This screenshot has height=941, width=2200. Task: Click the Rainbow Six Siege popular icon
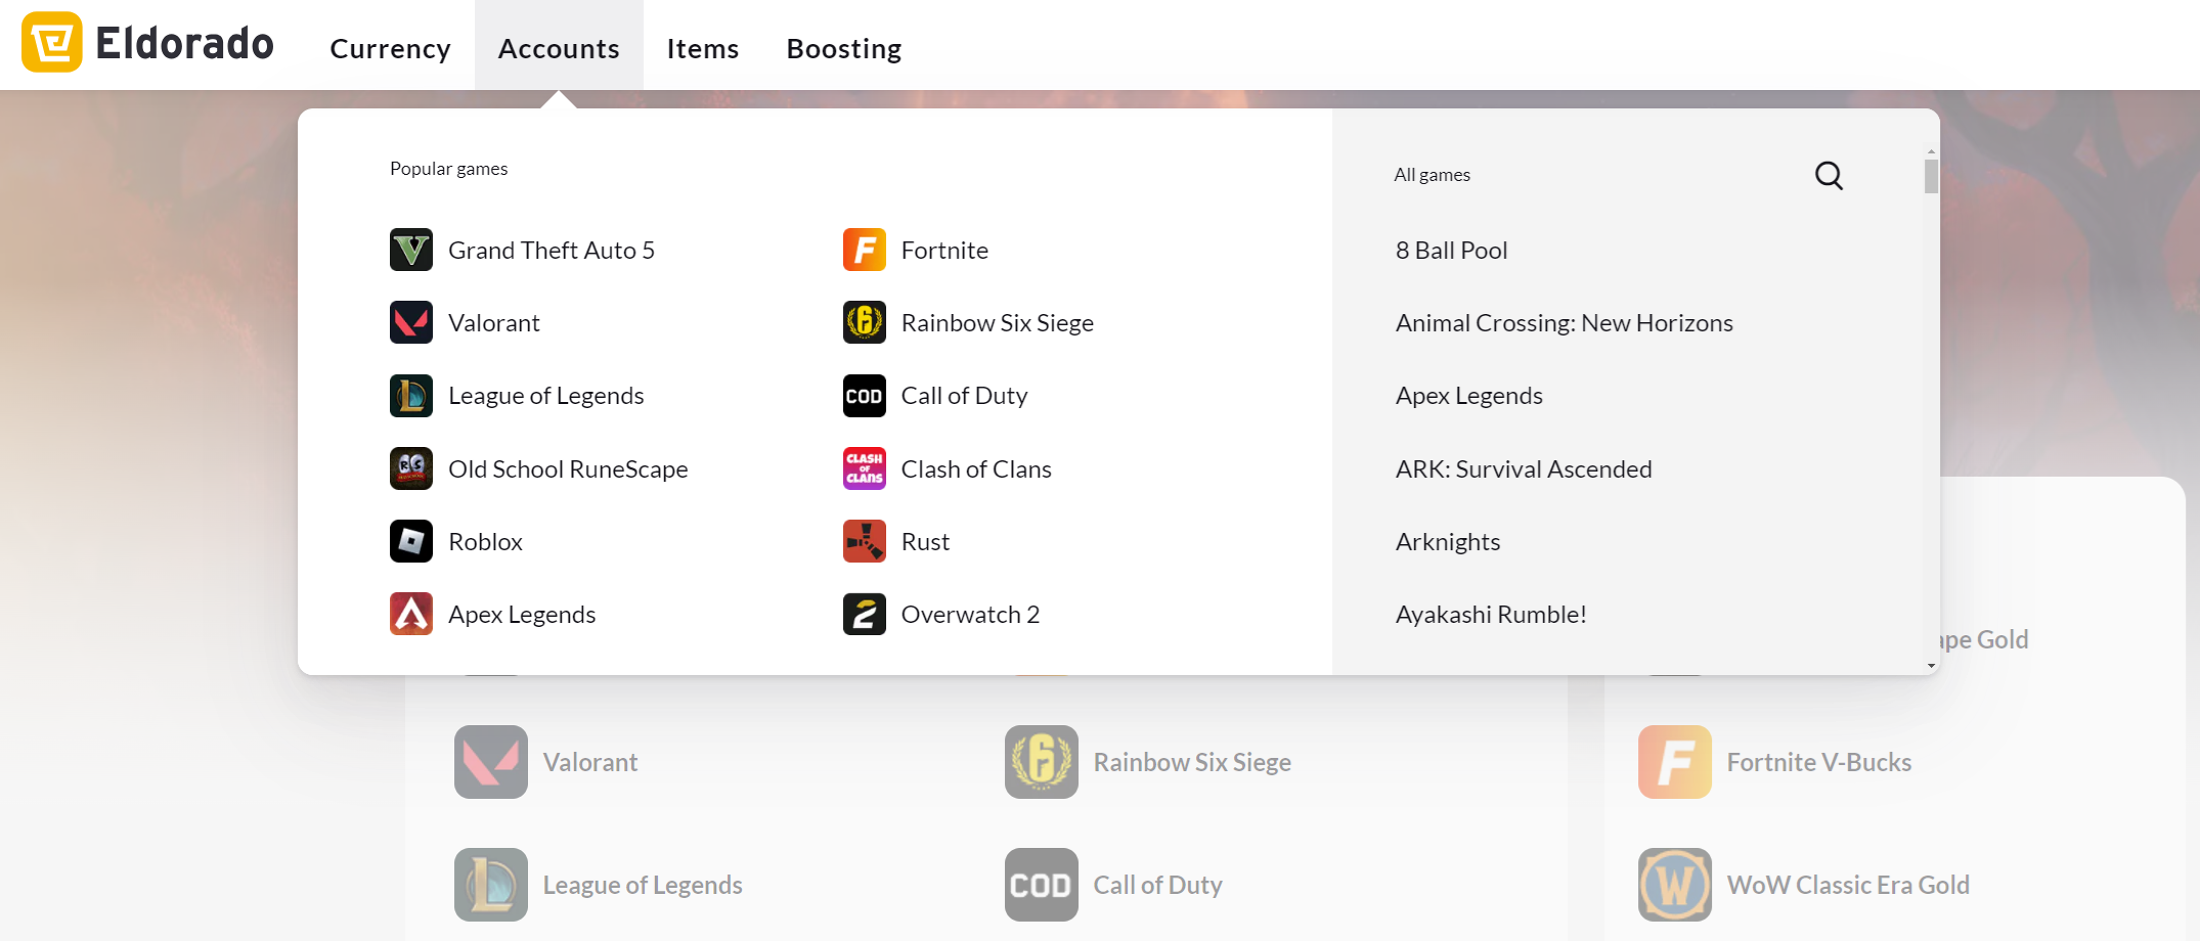(864, 323)
